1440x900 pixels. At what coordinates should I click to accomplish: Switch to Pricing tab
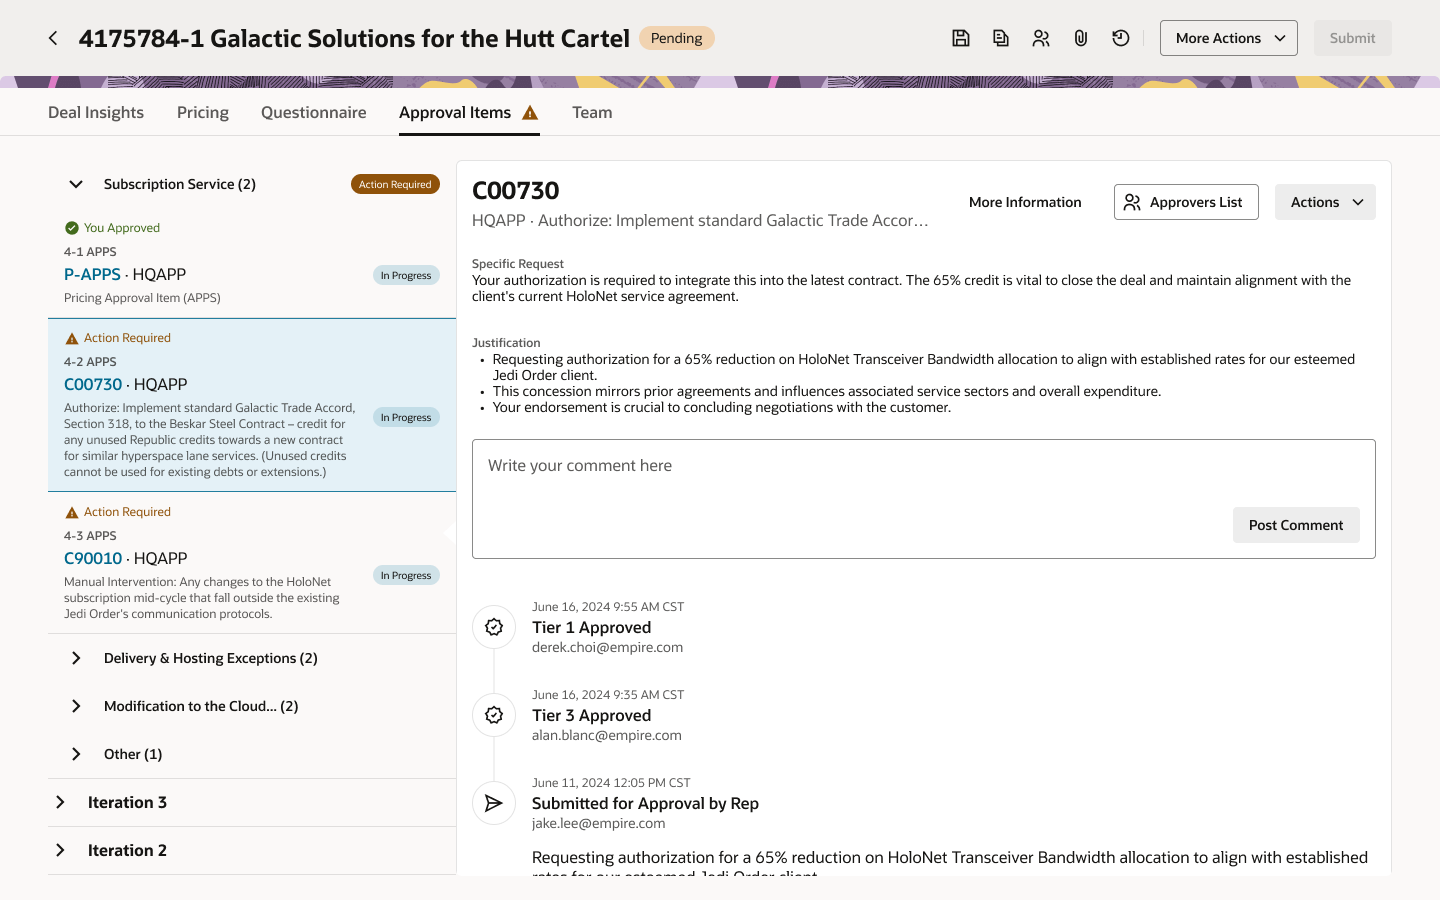point(203,113)
